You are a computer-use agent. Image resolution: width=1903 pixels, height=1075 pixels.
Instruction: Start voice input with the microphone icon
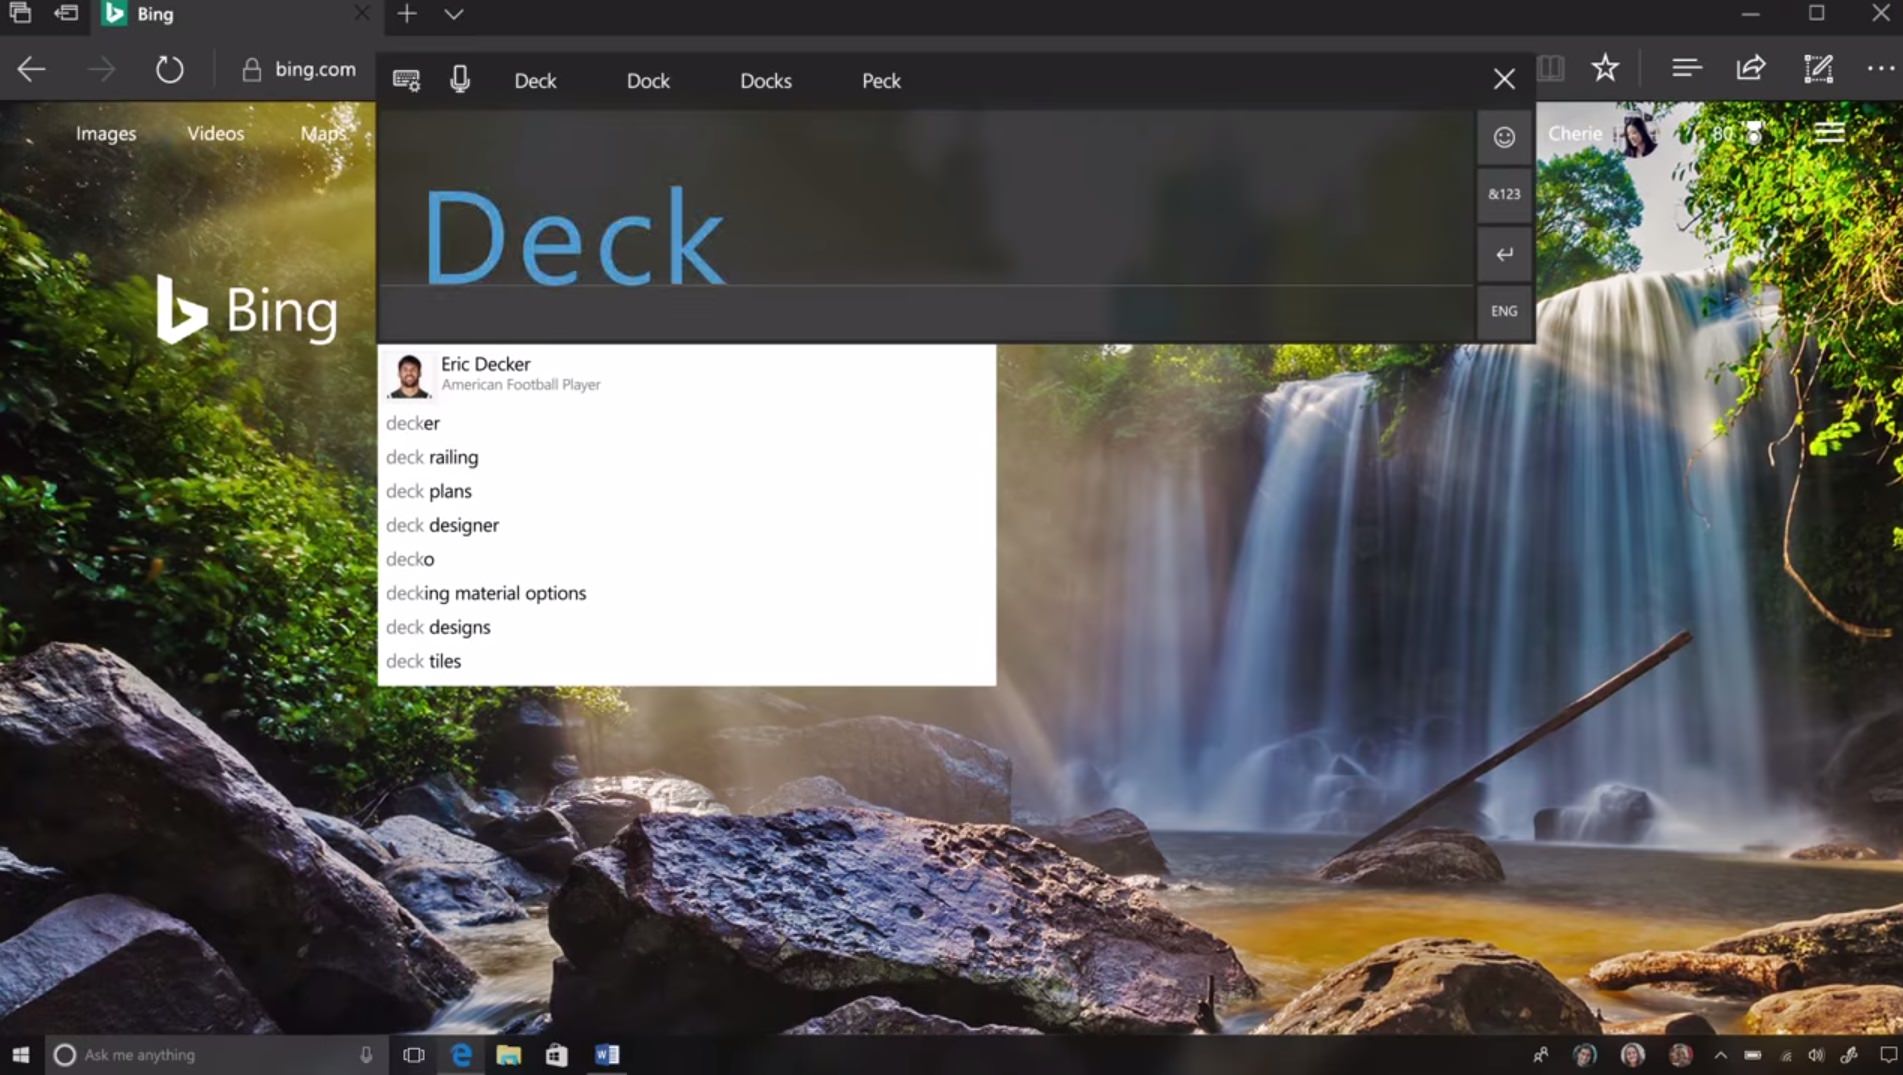point(459,80)
